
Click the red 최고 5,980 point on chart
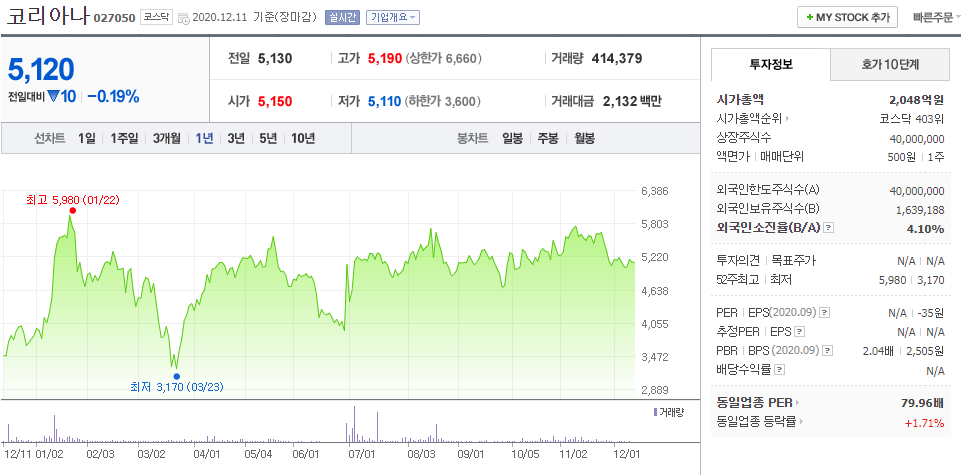coord(72,211)
